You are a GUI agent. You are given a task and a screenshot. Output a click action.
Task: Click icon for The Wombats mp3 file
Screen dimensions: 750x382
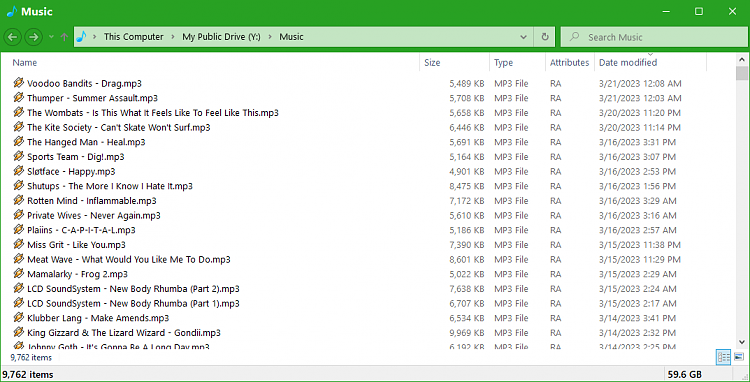18,112
